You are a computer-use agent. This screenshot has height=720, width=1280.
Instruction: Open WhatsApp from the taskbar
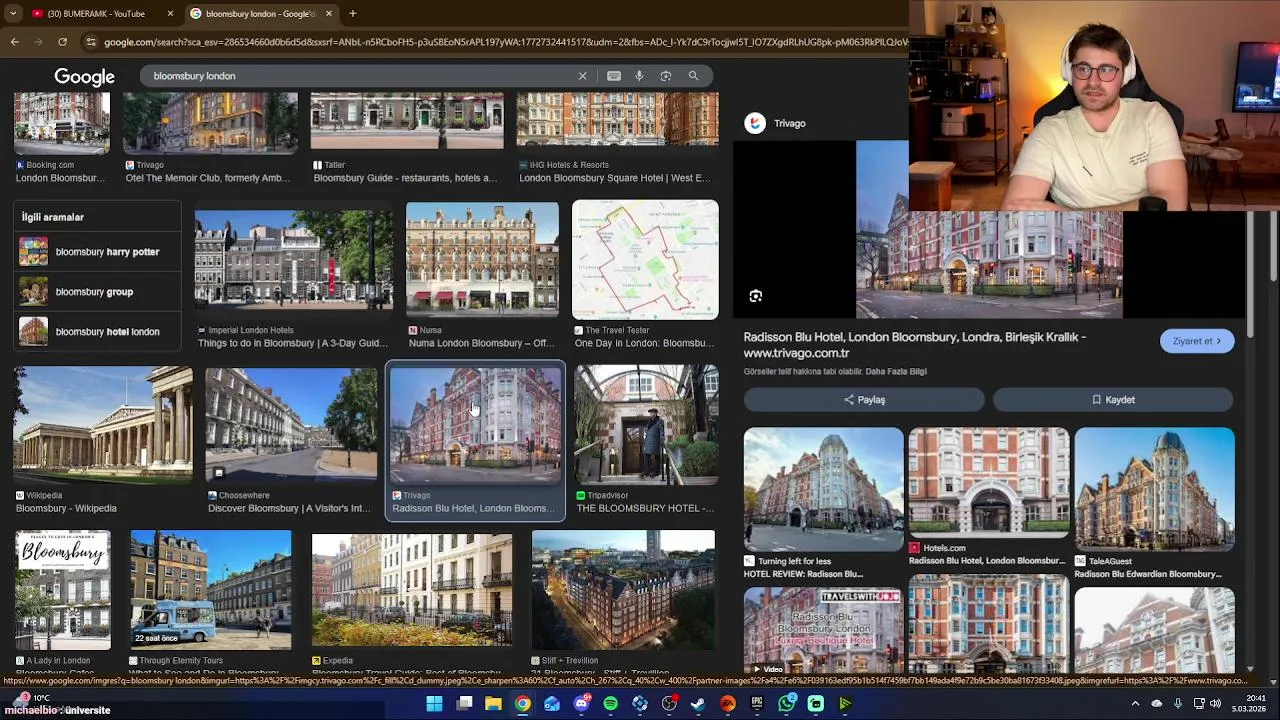tap(787, 704)
